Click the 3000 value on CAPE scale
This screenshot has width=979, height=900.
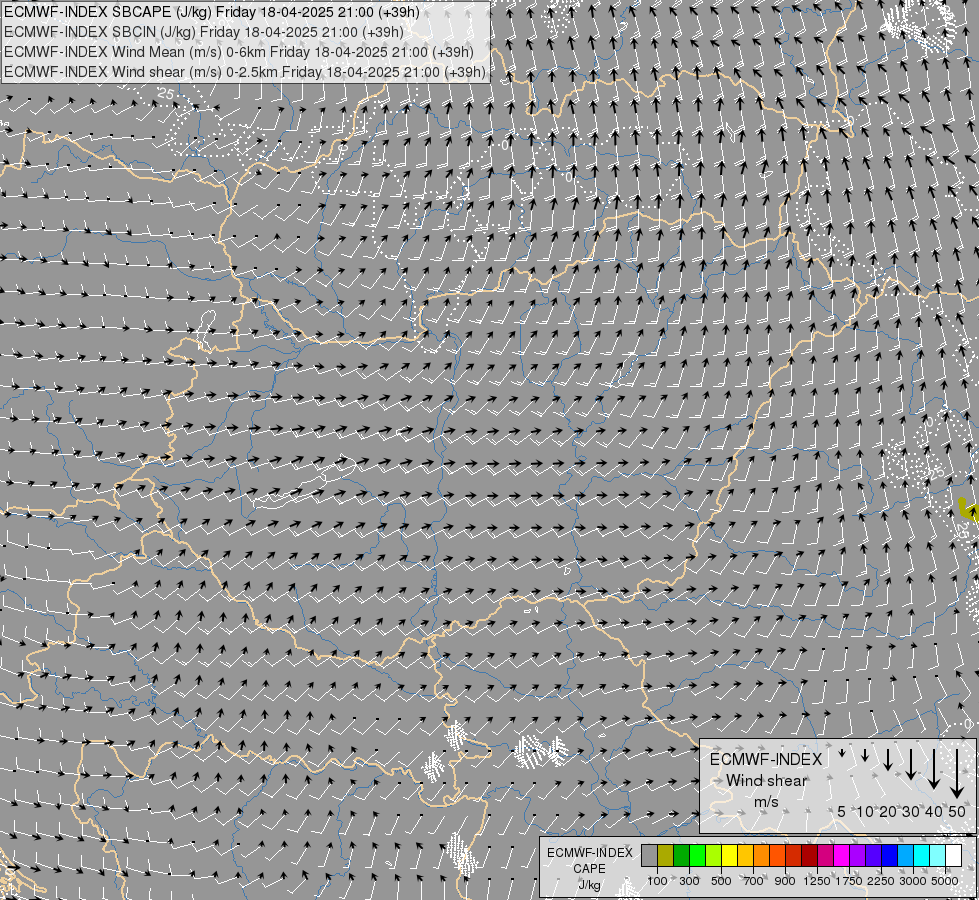pos(913,881)
